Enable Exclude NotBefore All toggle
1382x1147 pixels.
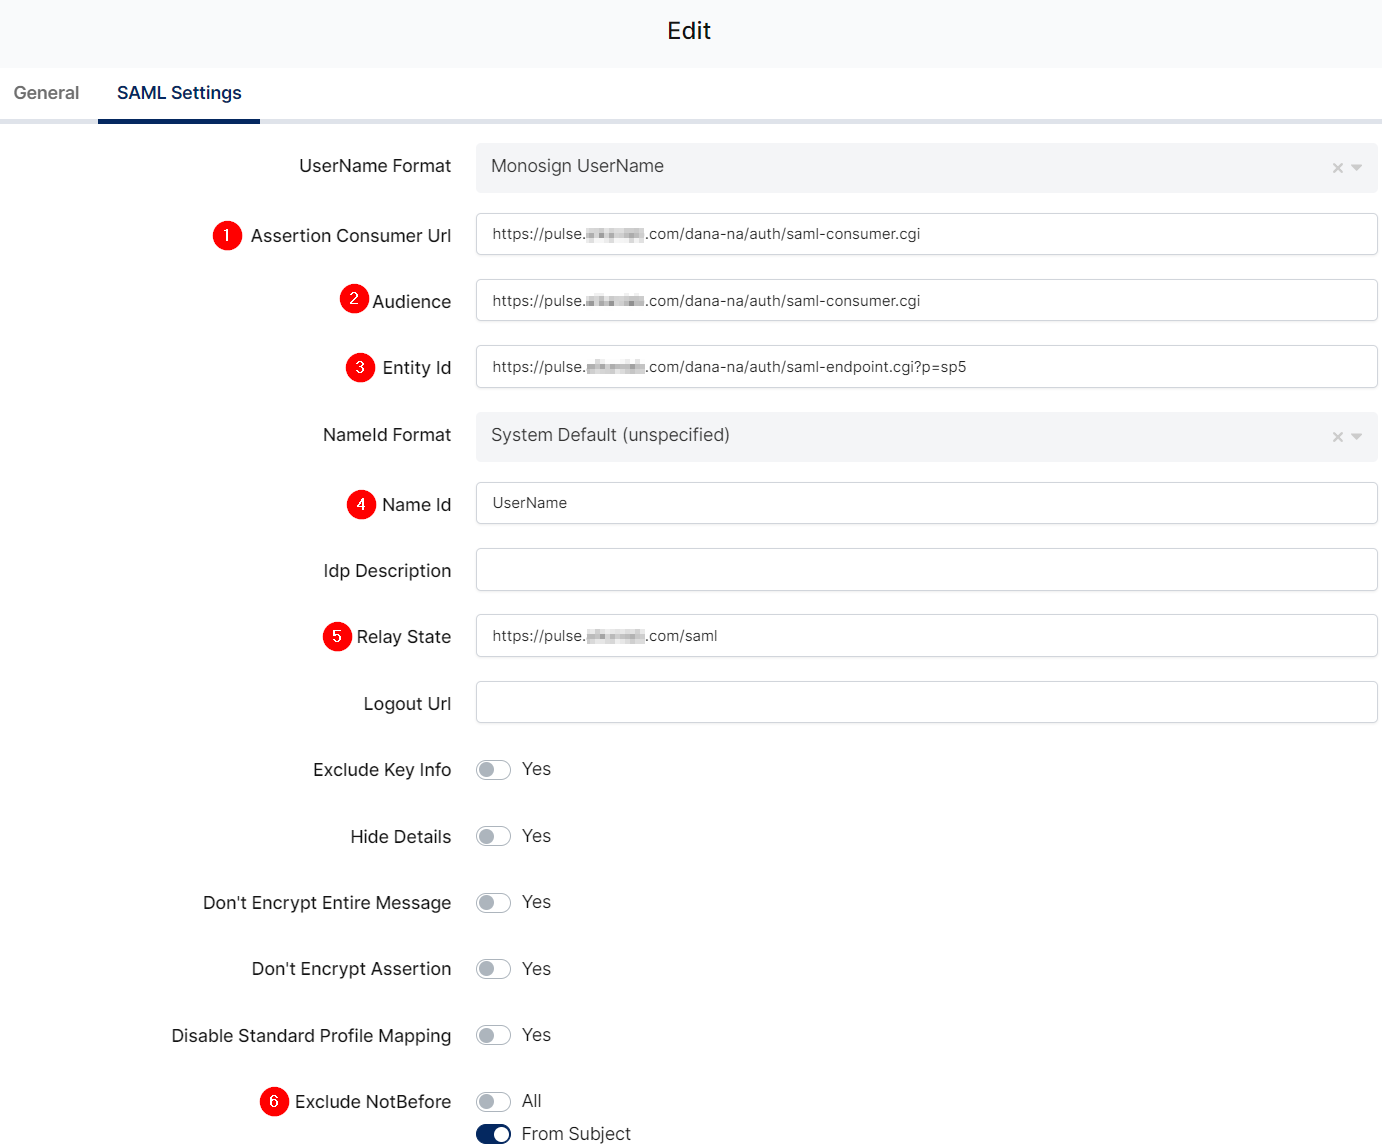click(493, 1102)
